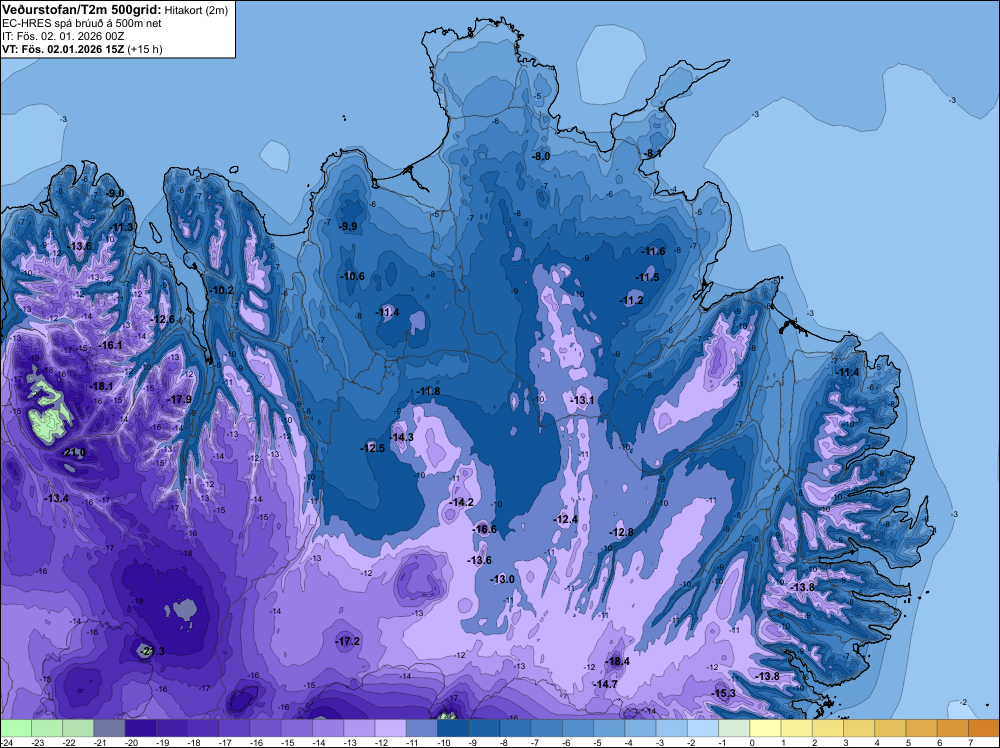Click the -12.6 temperature value
This screenshot has width=1000, height=748.
tap(163, 319)
